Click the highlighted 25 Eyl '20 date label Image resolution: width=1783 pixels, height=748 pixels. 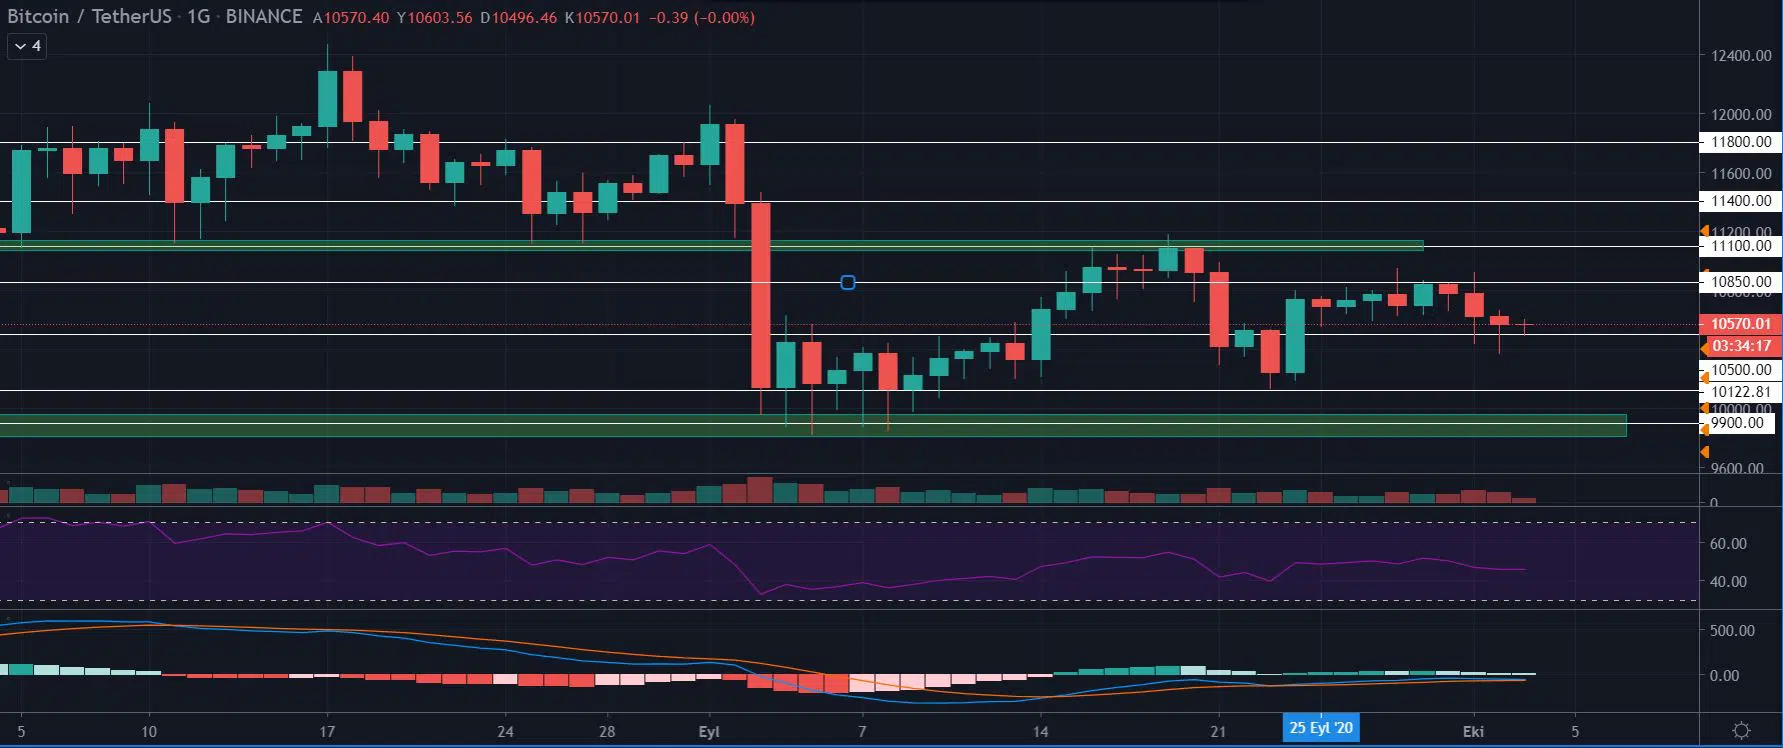pos(1320,728)
